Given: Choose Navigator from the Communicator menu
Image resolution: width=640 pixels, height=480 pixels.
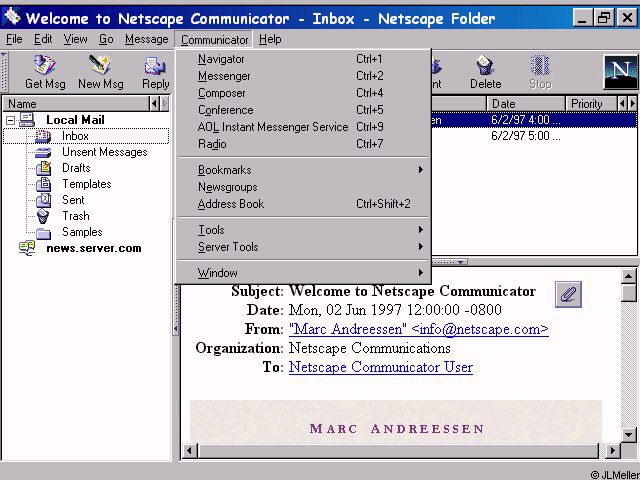Looking at the screenshot, I should (304, 59).
